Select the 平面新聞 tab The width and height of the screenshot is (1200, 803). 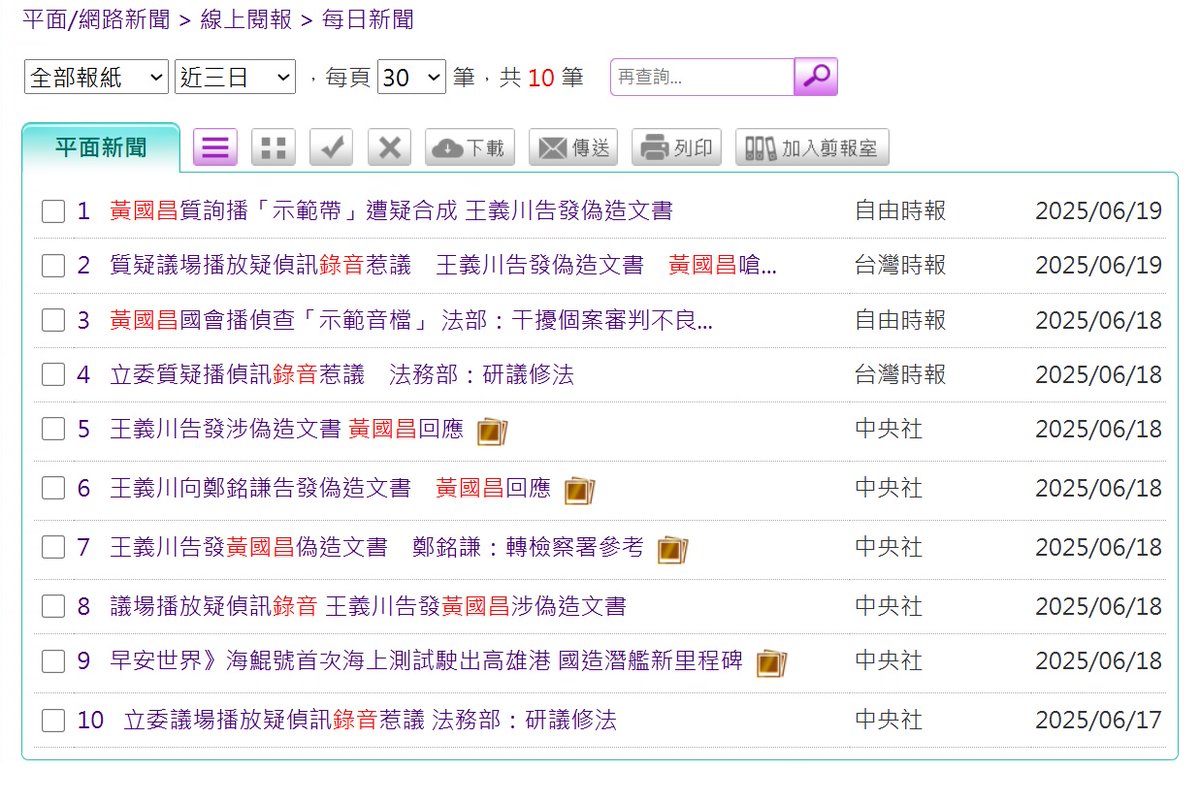pyautogui.click(x=101, y=148)
